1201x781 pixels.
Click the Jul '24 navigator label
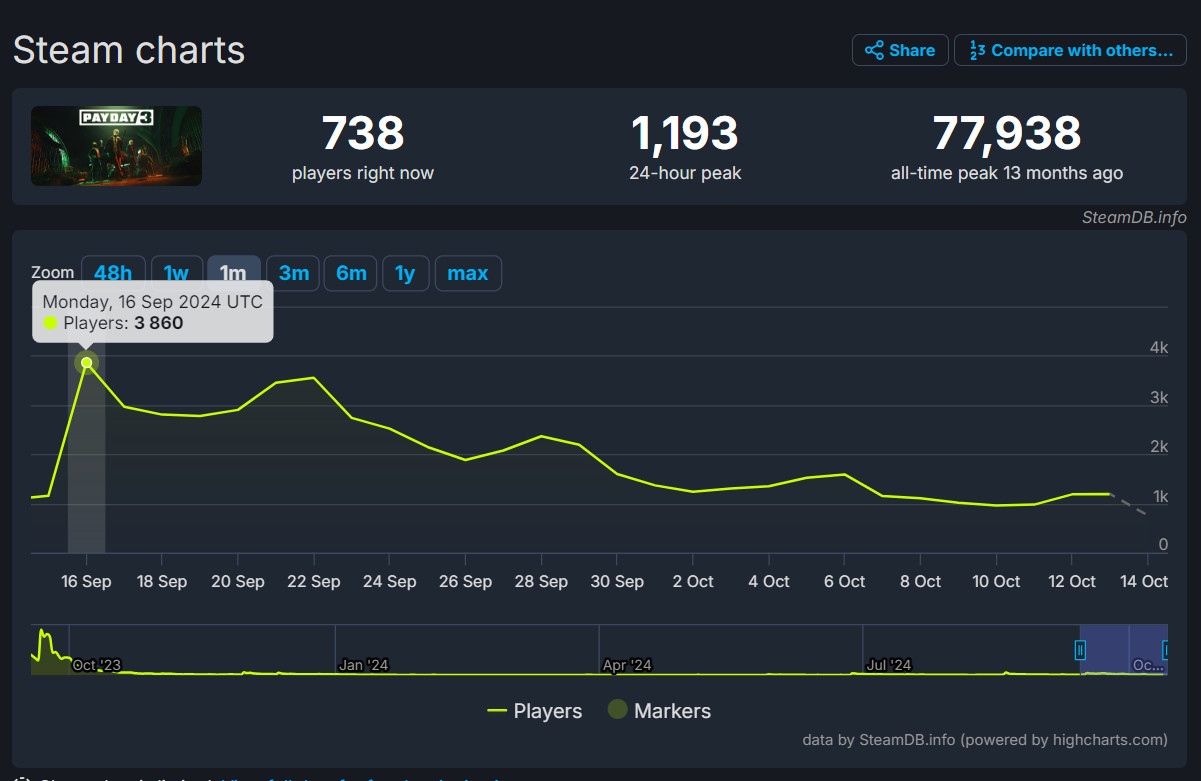pyautogui.click(x=889, y=665)
